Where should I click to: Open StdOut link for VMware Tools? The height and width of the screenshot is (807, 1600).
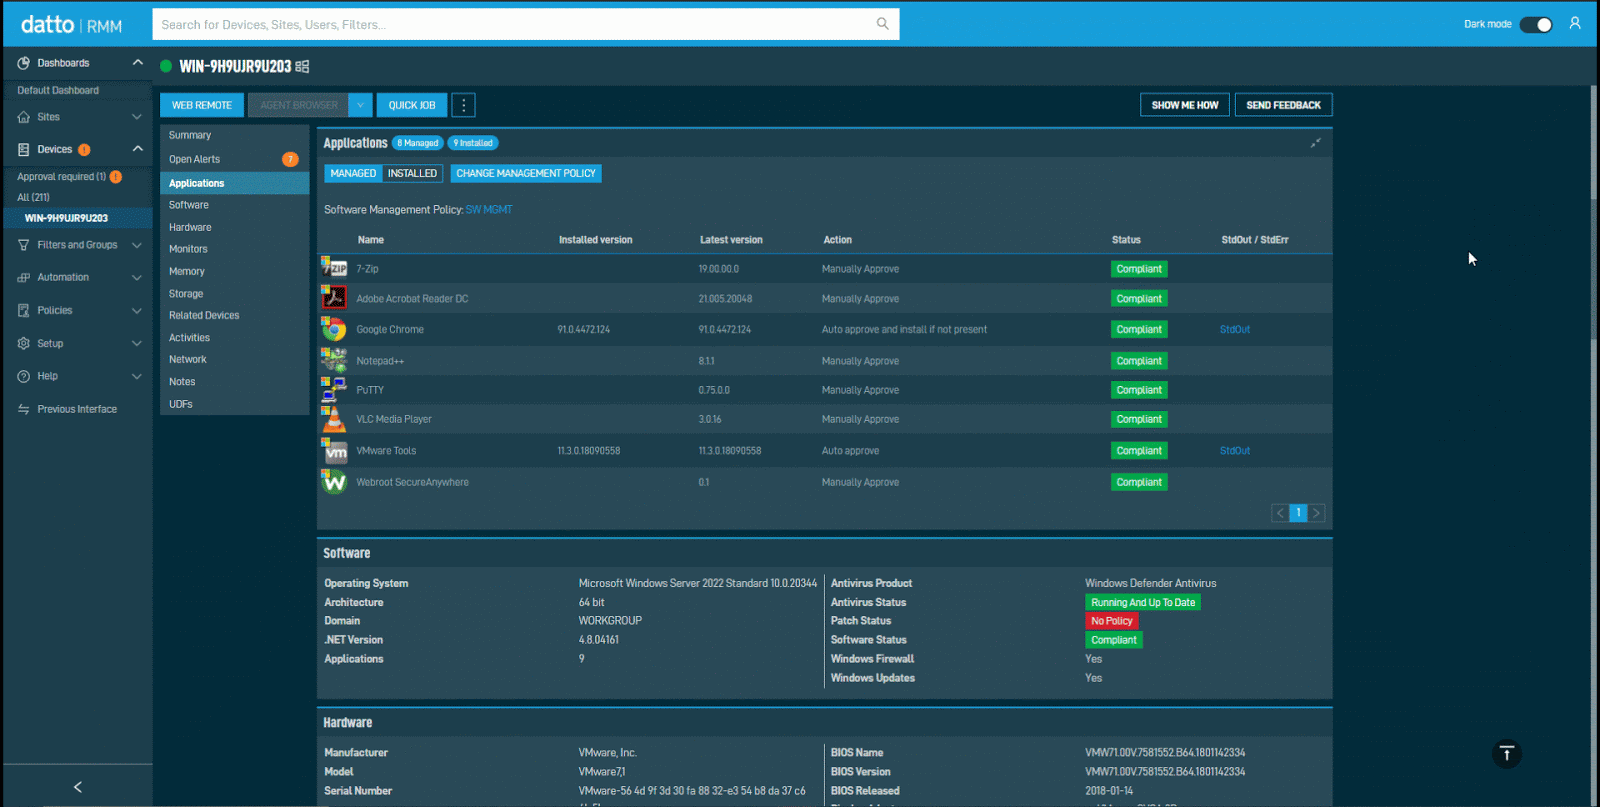(x=1235, y=451)
